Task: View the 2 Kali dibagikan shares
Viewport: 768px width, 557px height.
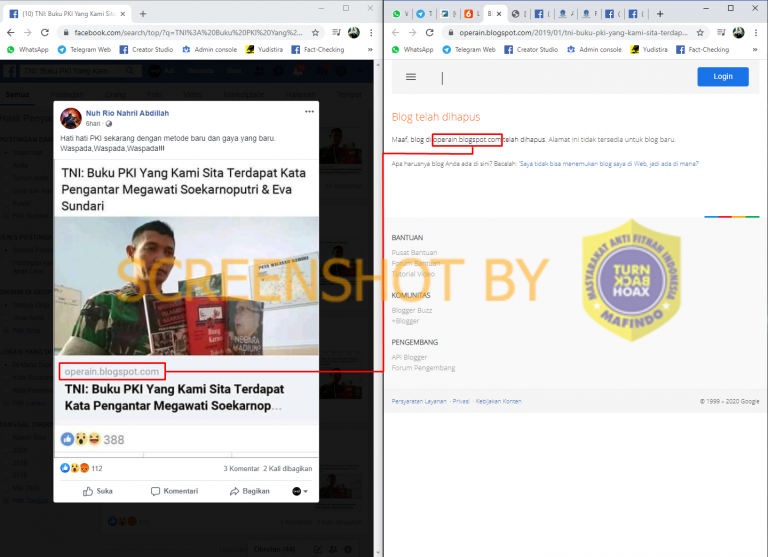Action: 288,468
